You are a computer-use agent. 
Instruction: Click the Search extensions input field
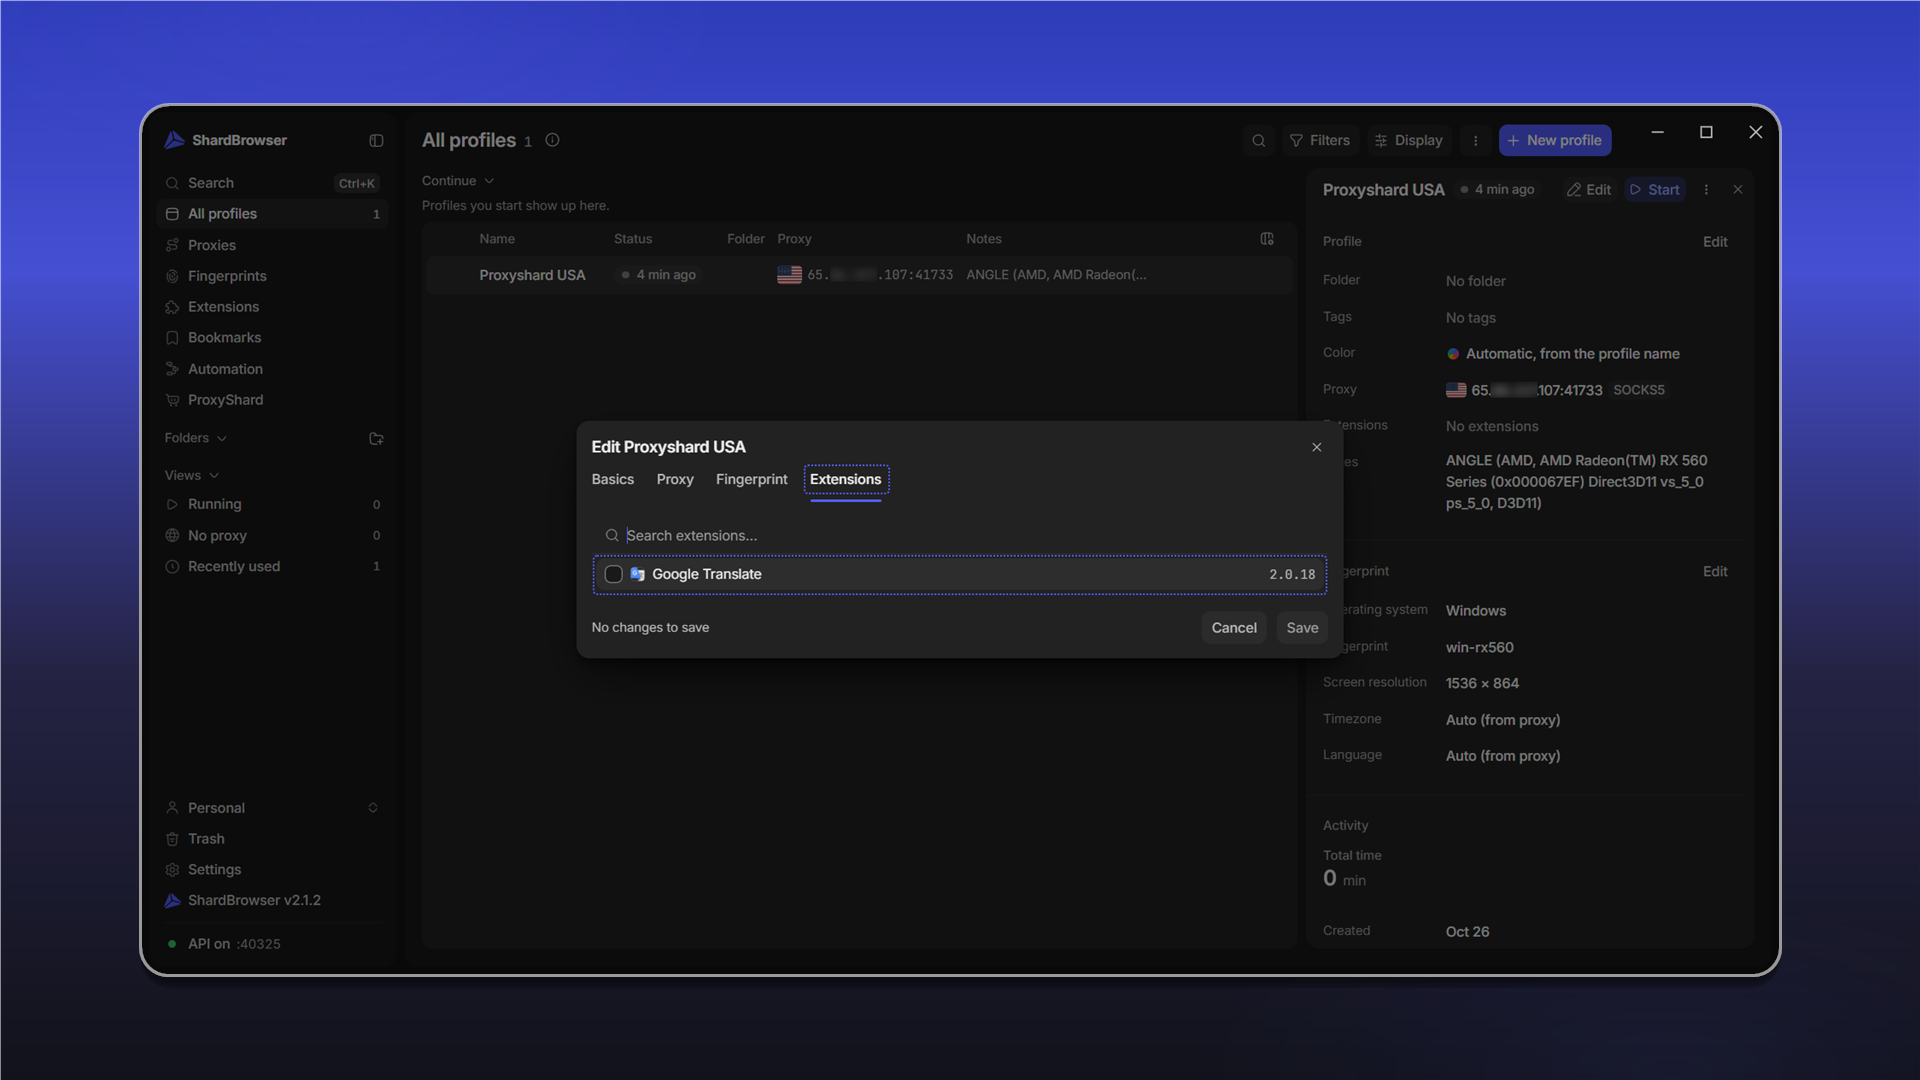(x=960, y=536)
